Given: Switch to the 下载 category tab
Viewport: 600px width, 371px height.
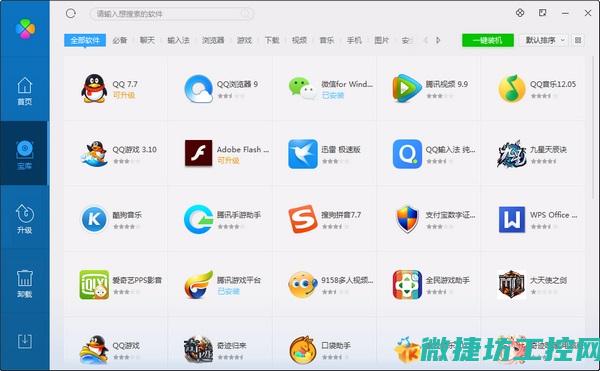Looking at the screenshot, I should pos(272,40).
